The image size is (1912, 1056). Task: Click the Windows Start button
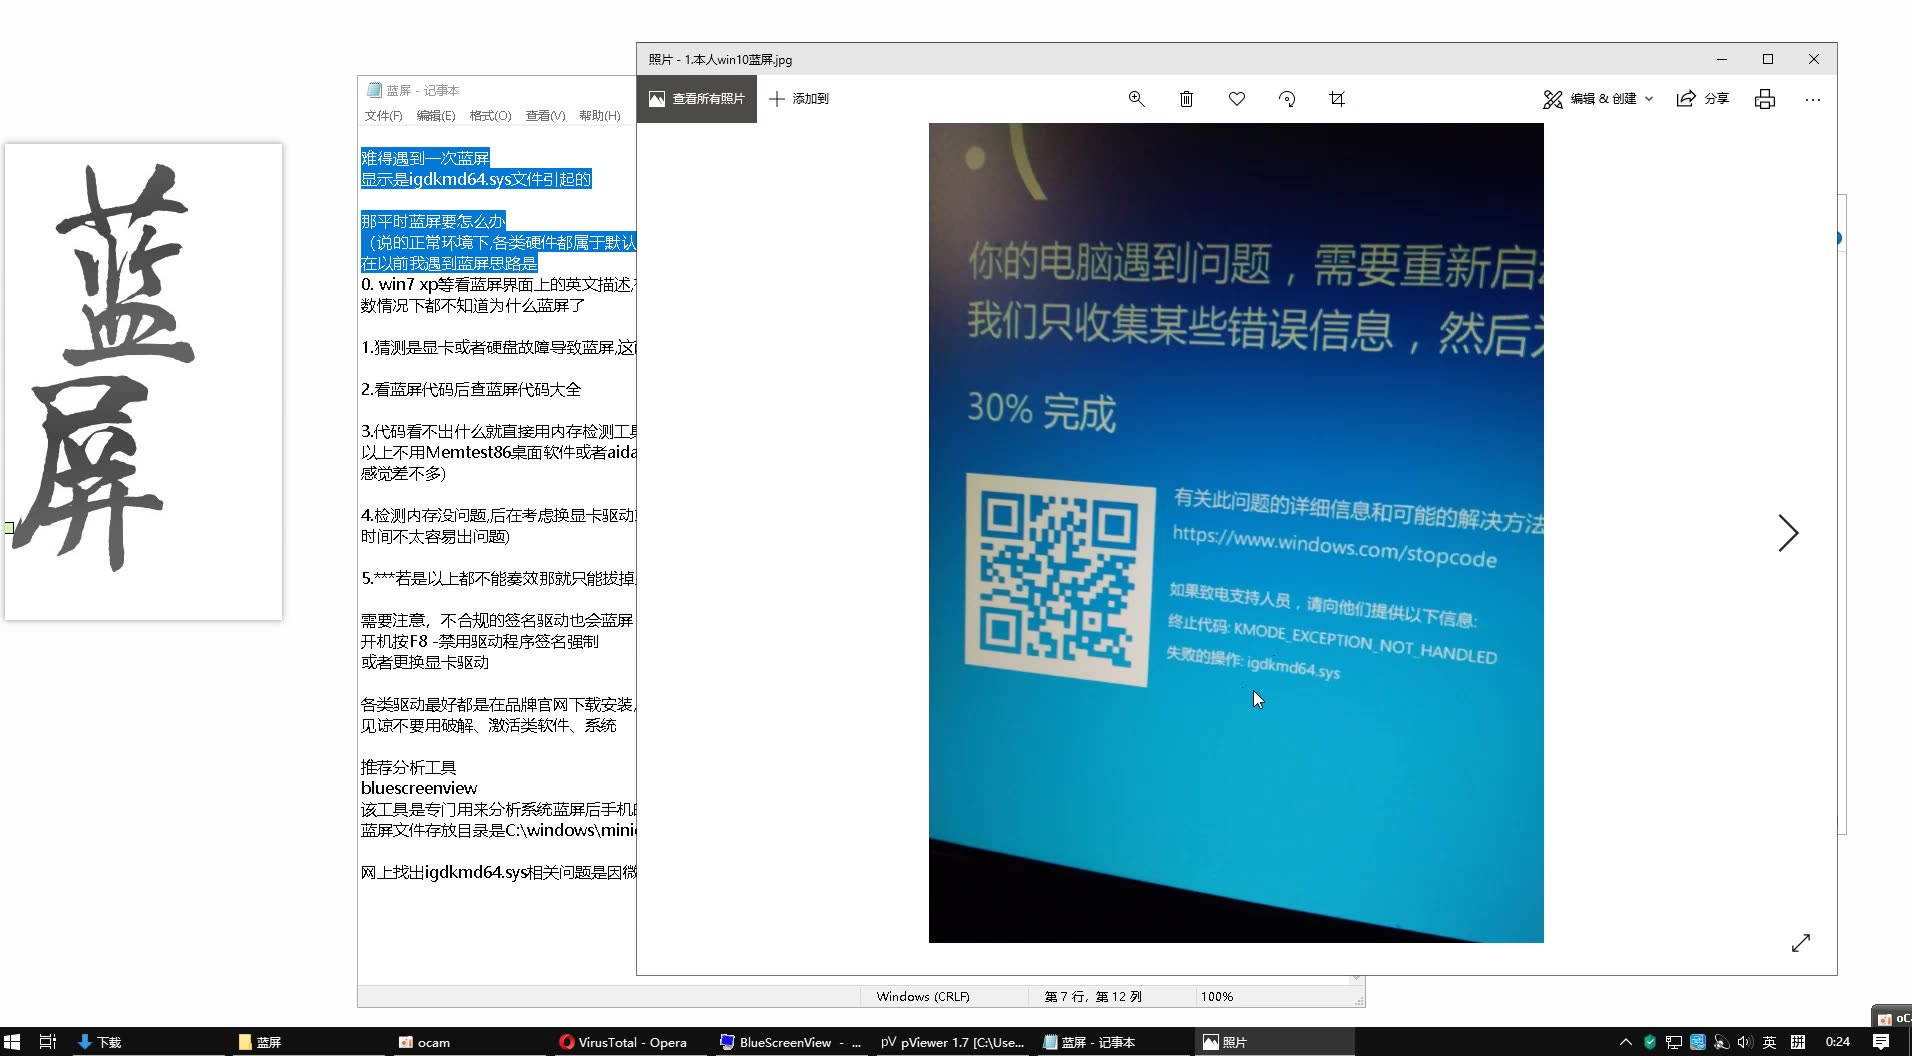point(12,1042)
